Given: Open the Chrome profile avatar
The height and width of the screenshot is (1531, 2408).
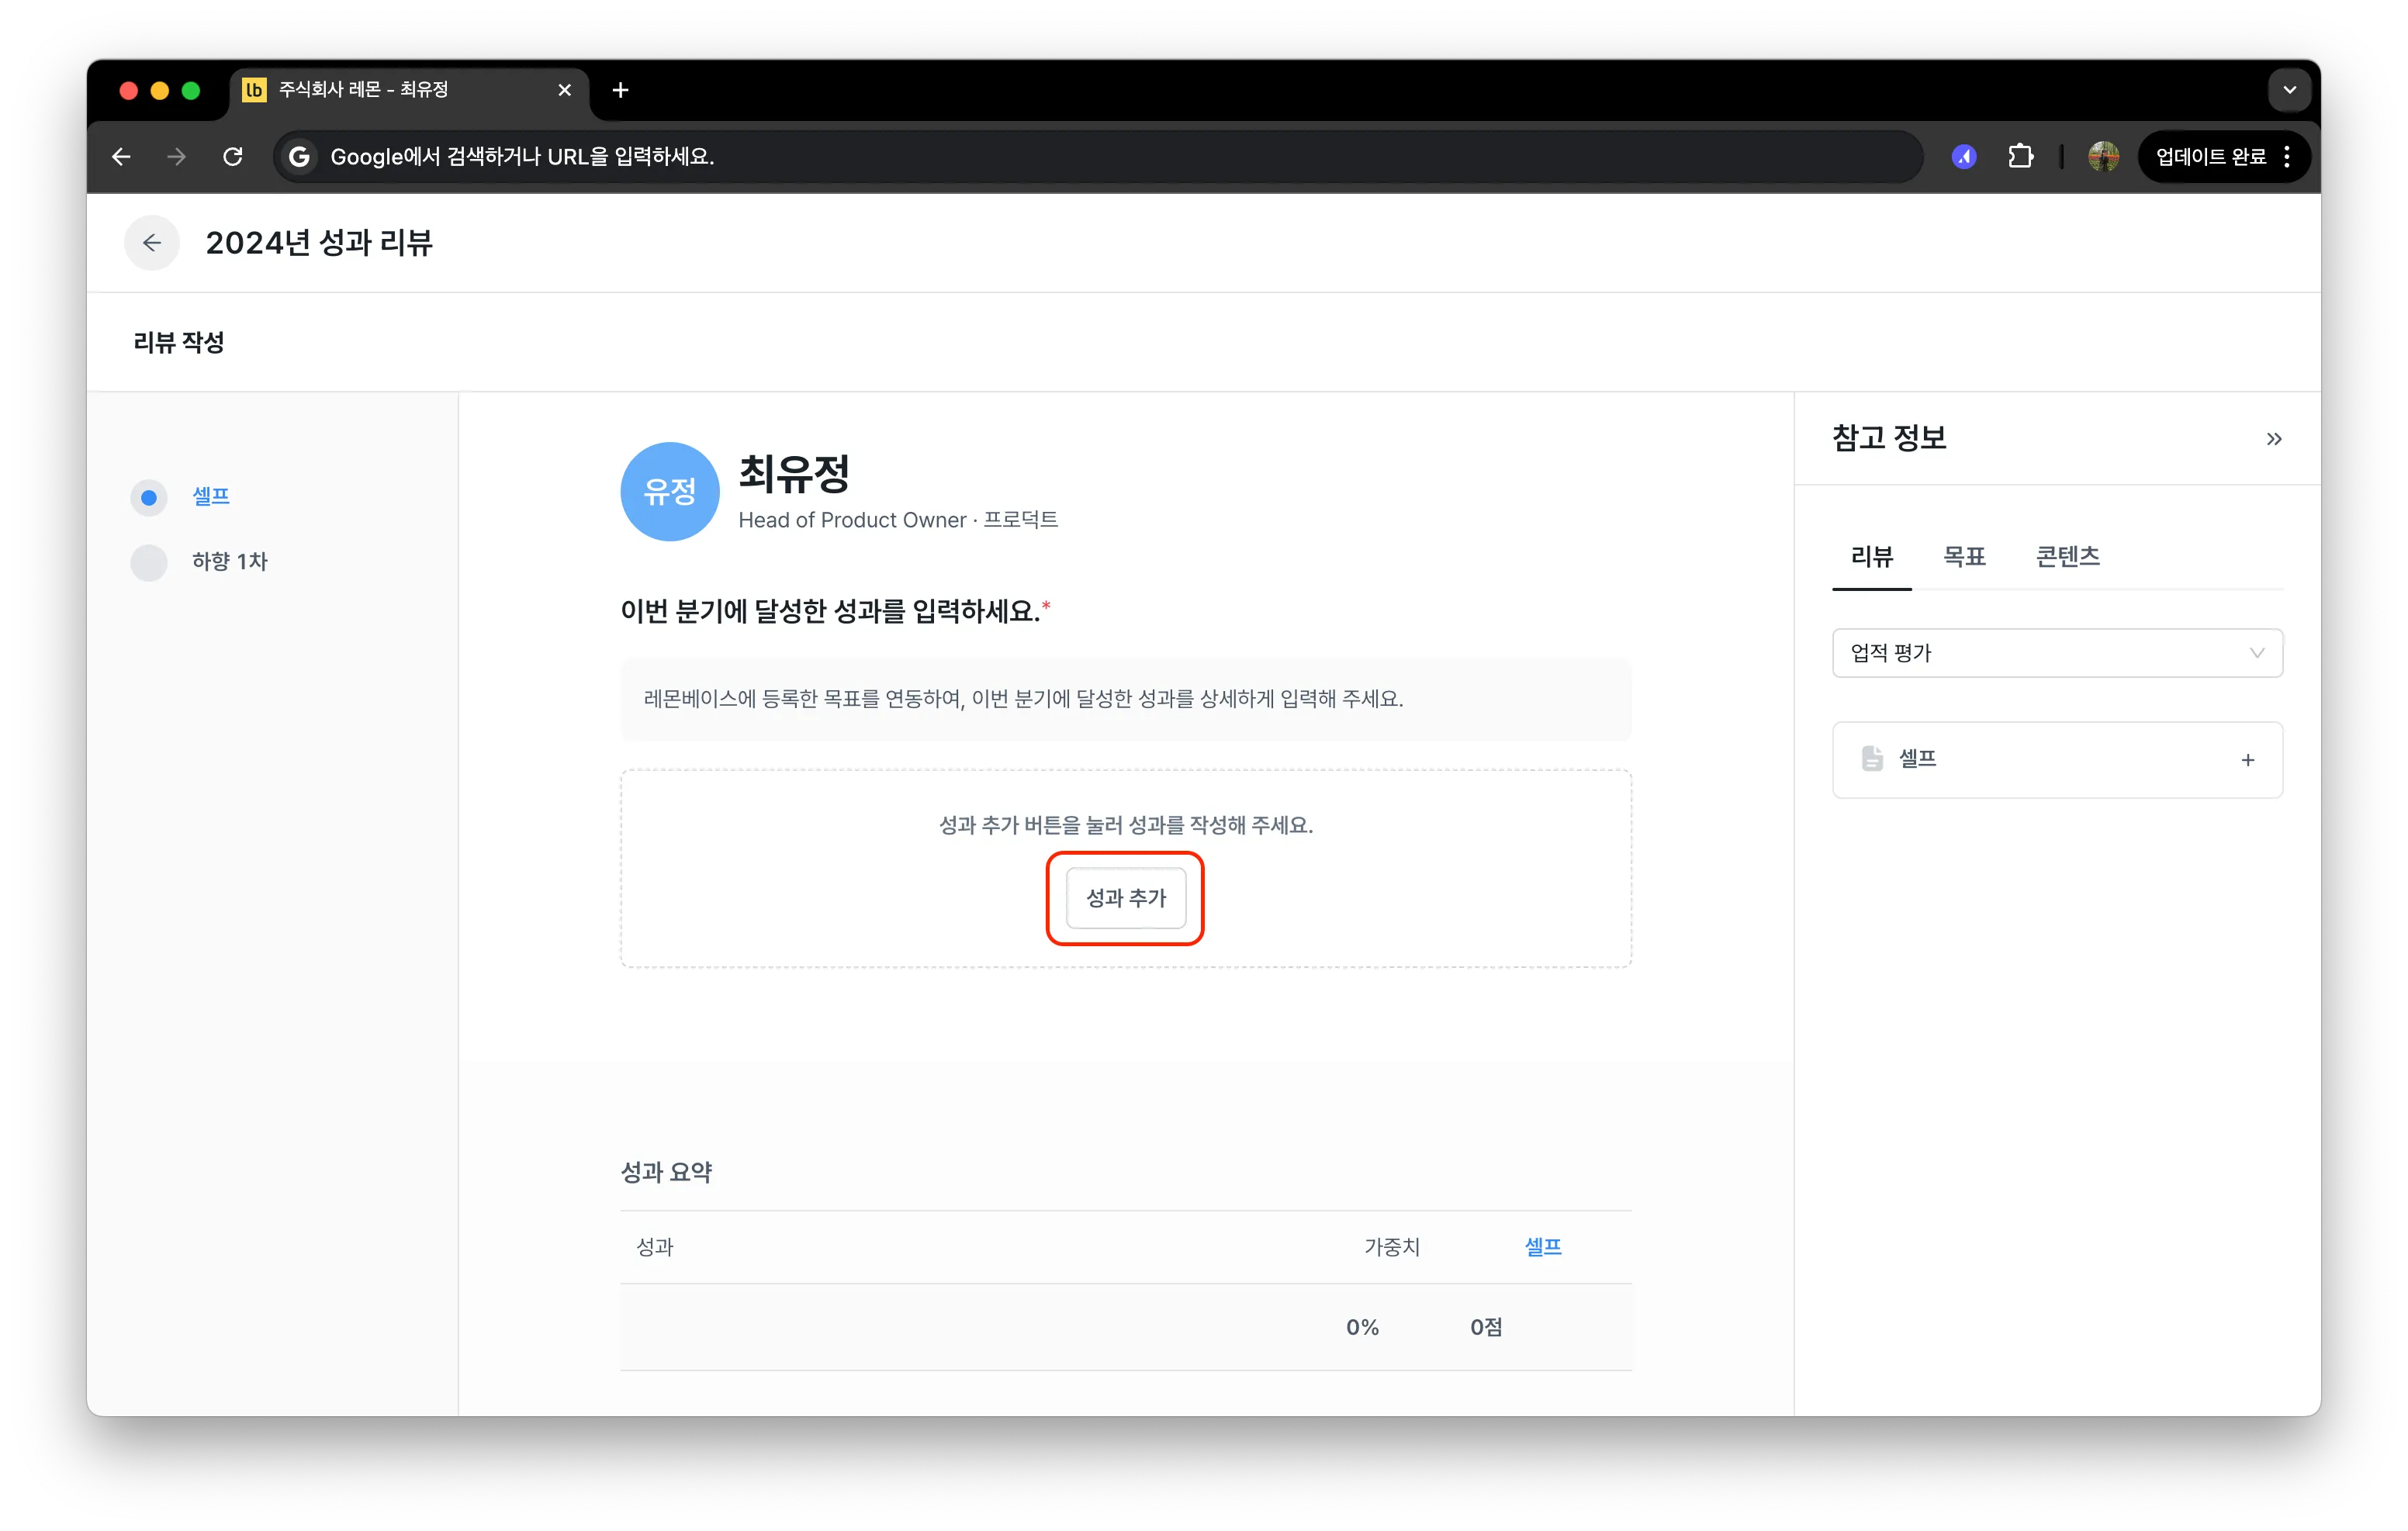Looking at the screenshot, I should click(2103, 157).
